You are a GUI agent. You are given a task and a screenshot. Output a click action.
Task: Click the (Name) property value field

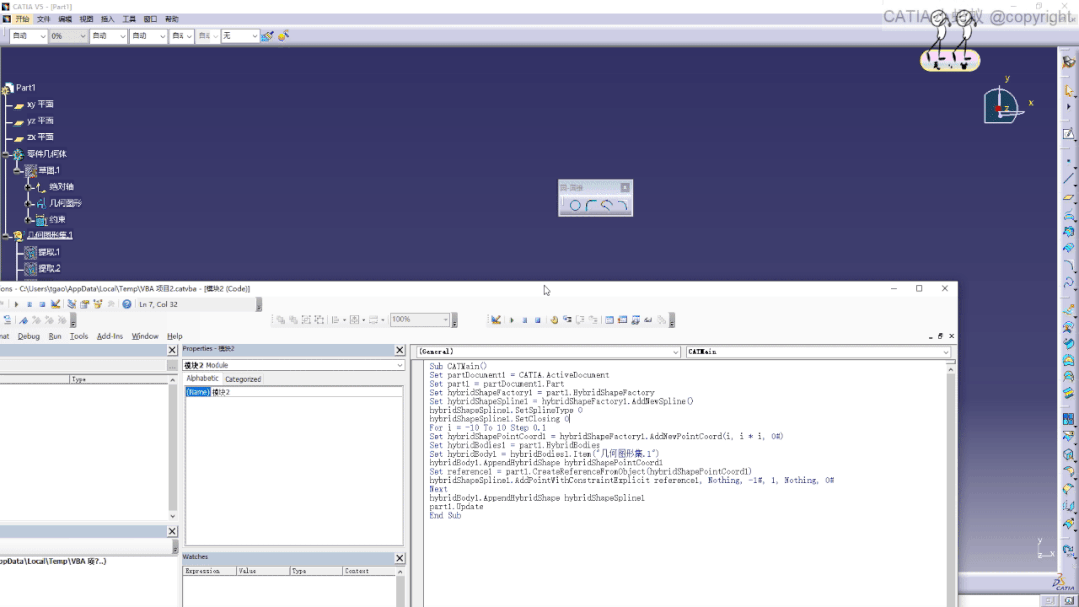coord(306,392)
